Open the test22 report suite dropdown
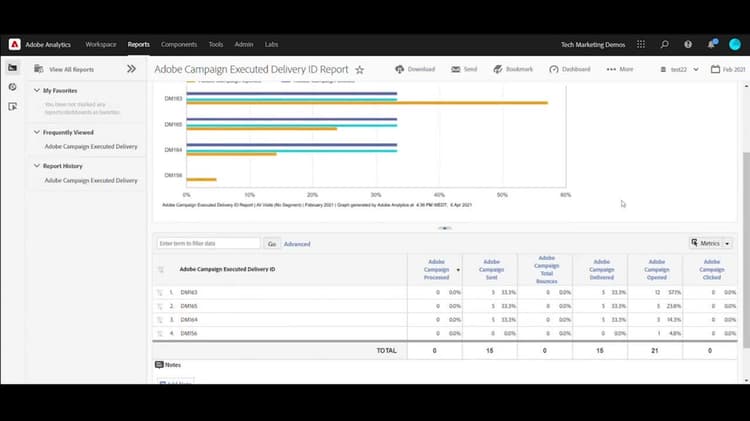Viewport: 750px width, 421px height. click(x=679, y=69)
